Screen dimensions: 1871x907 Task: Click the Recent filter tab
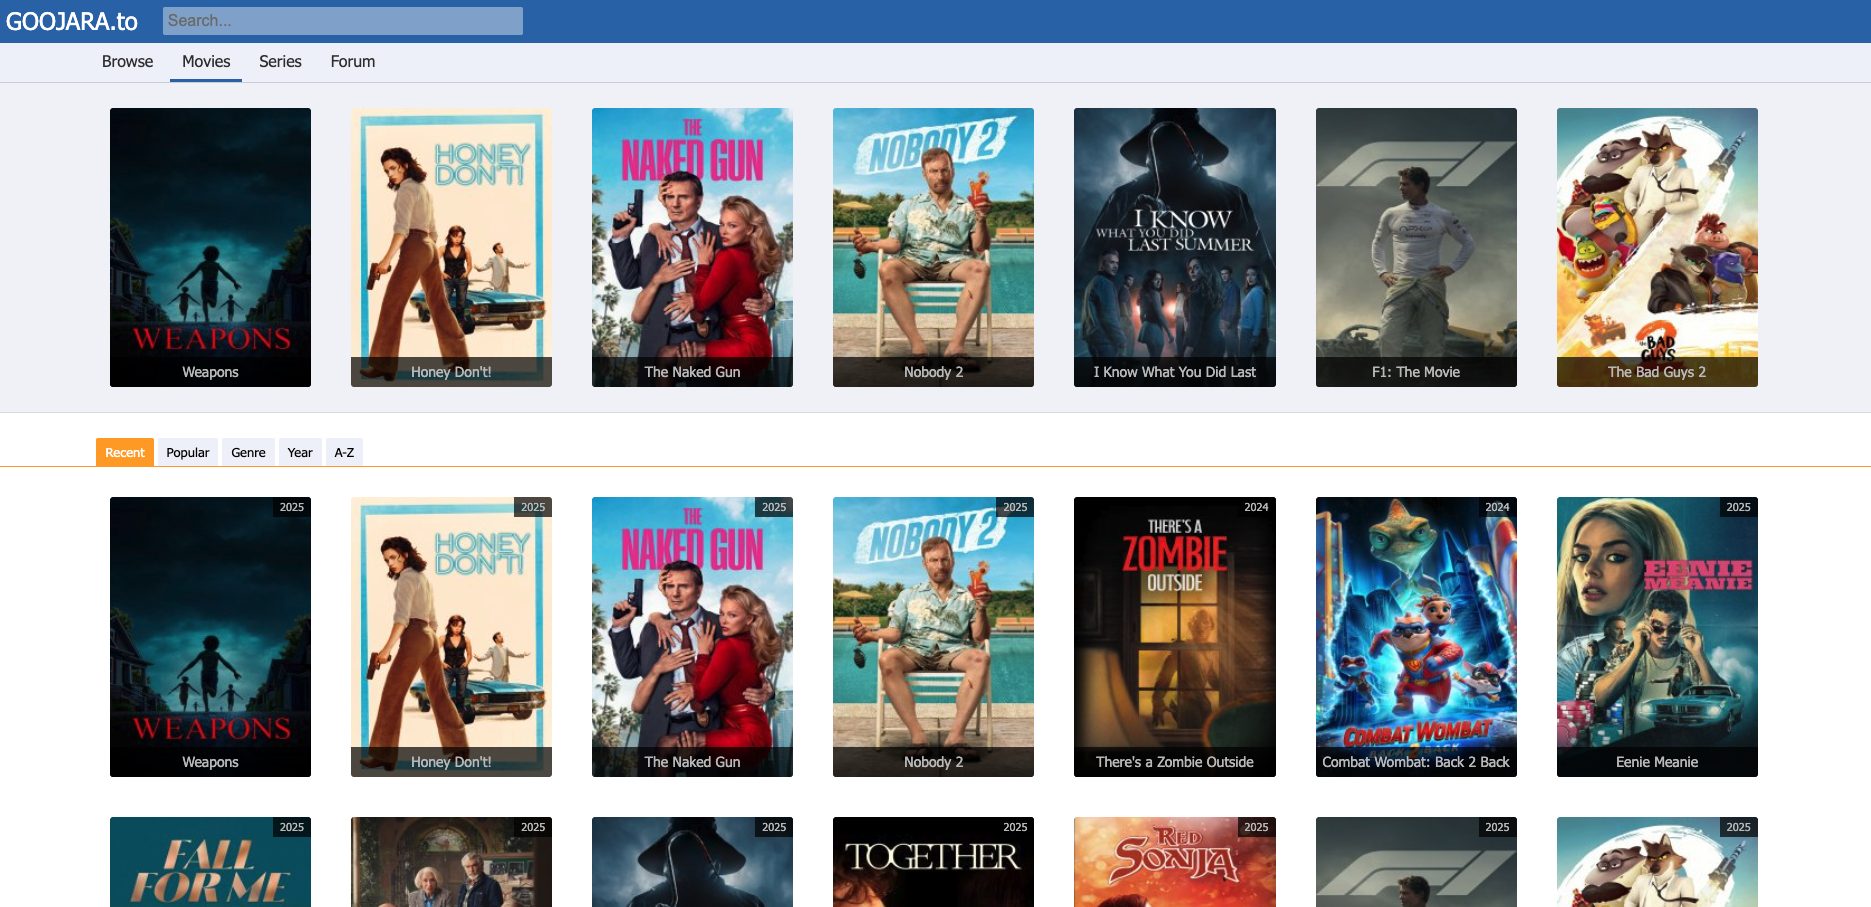125,452
